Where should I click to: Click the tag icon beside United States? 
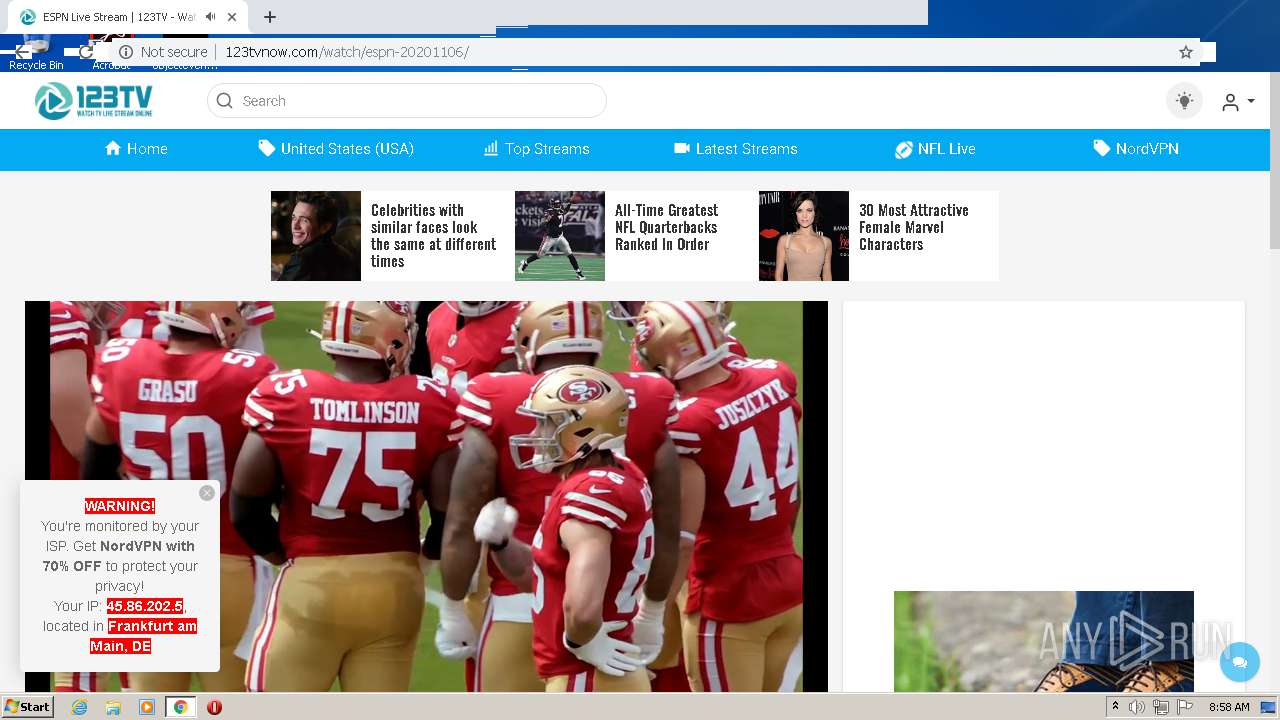pos(266,148)
